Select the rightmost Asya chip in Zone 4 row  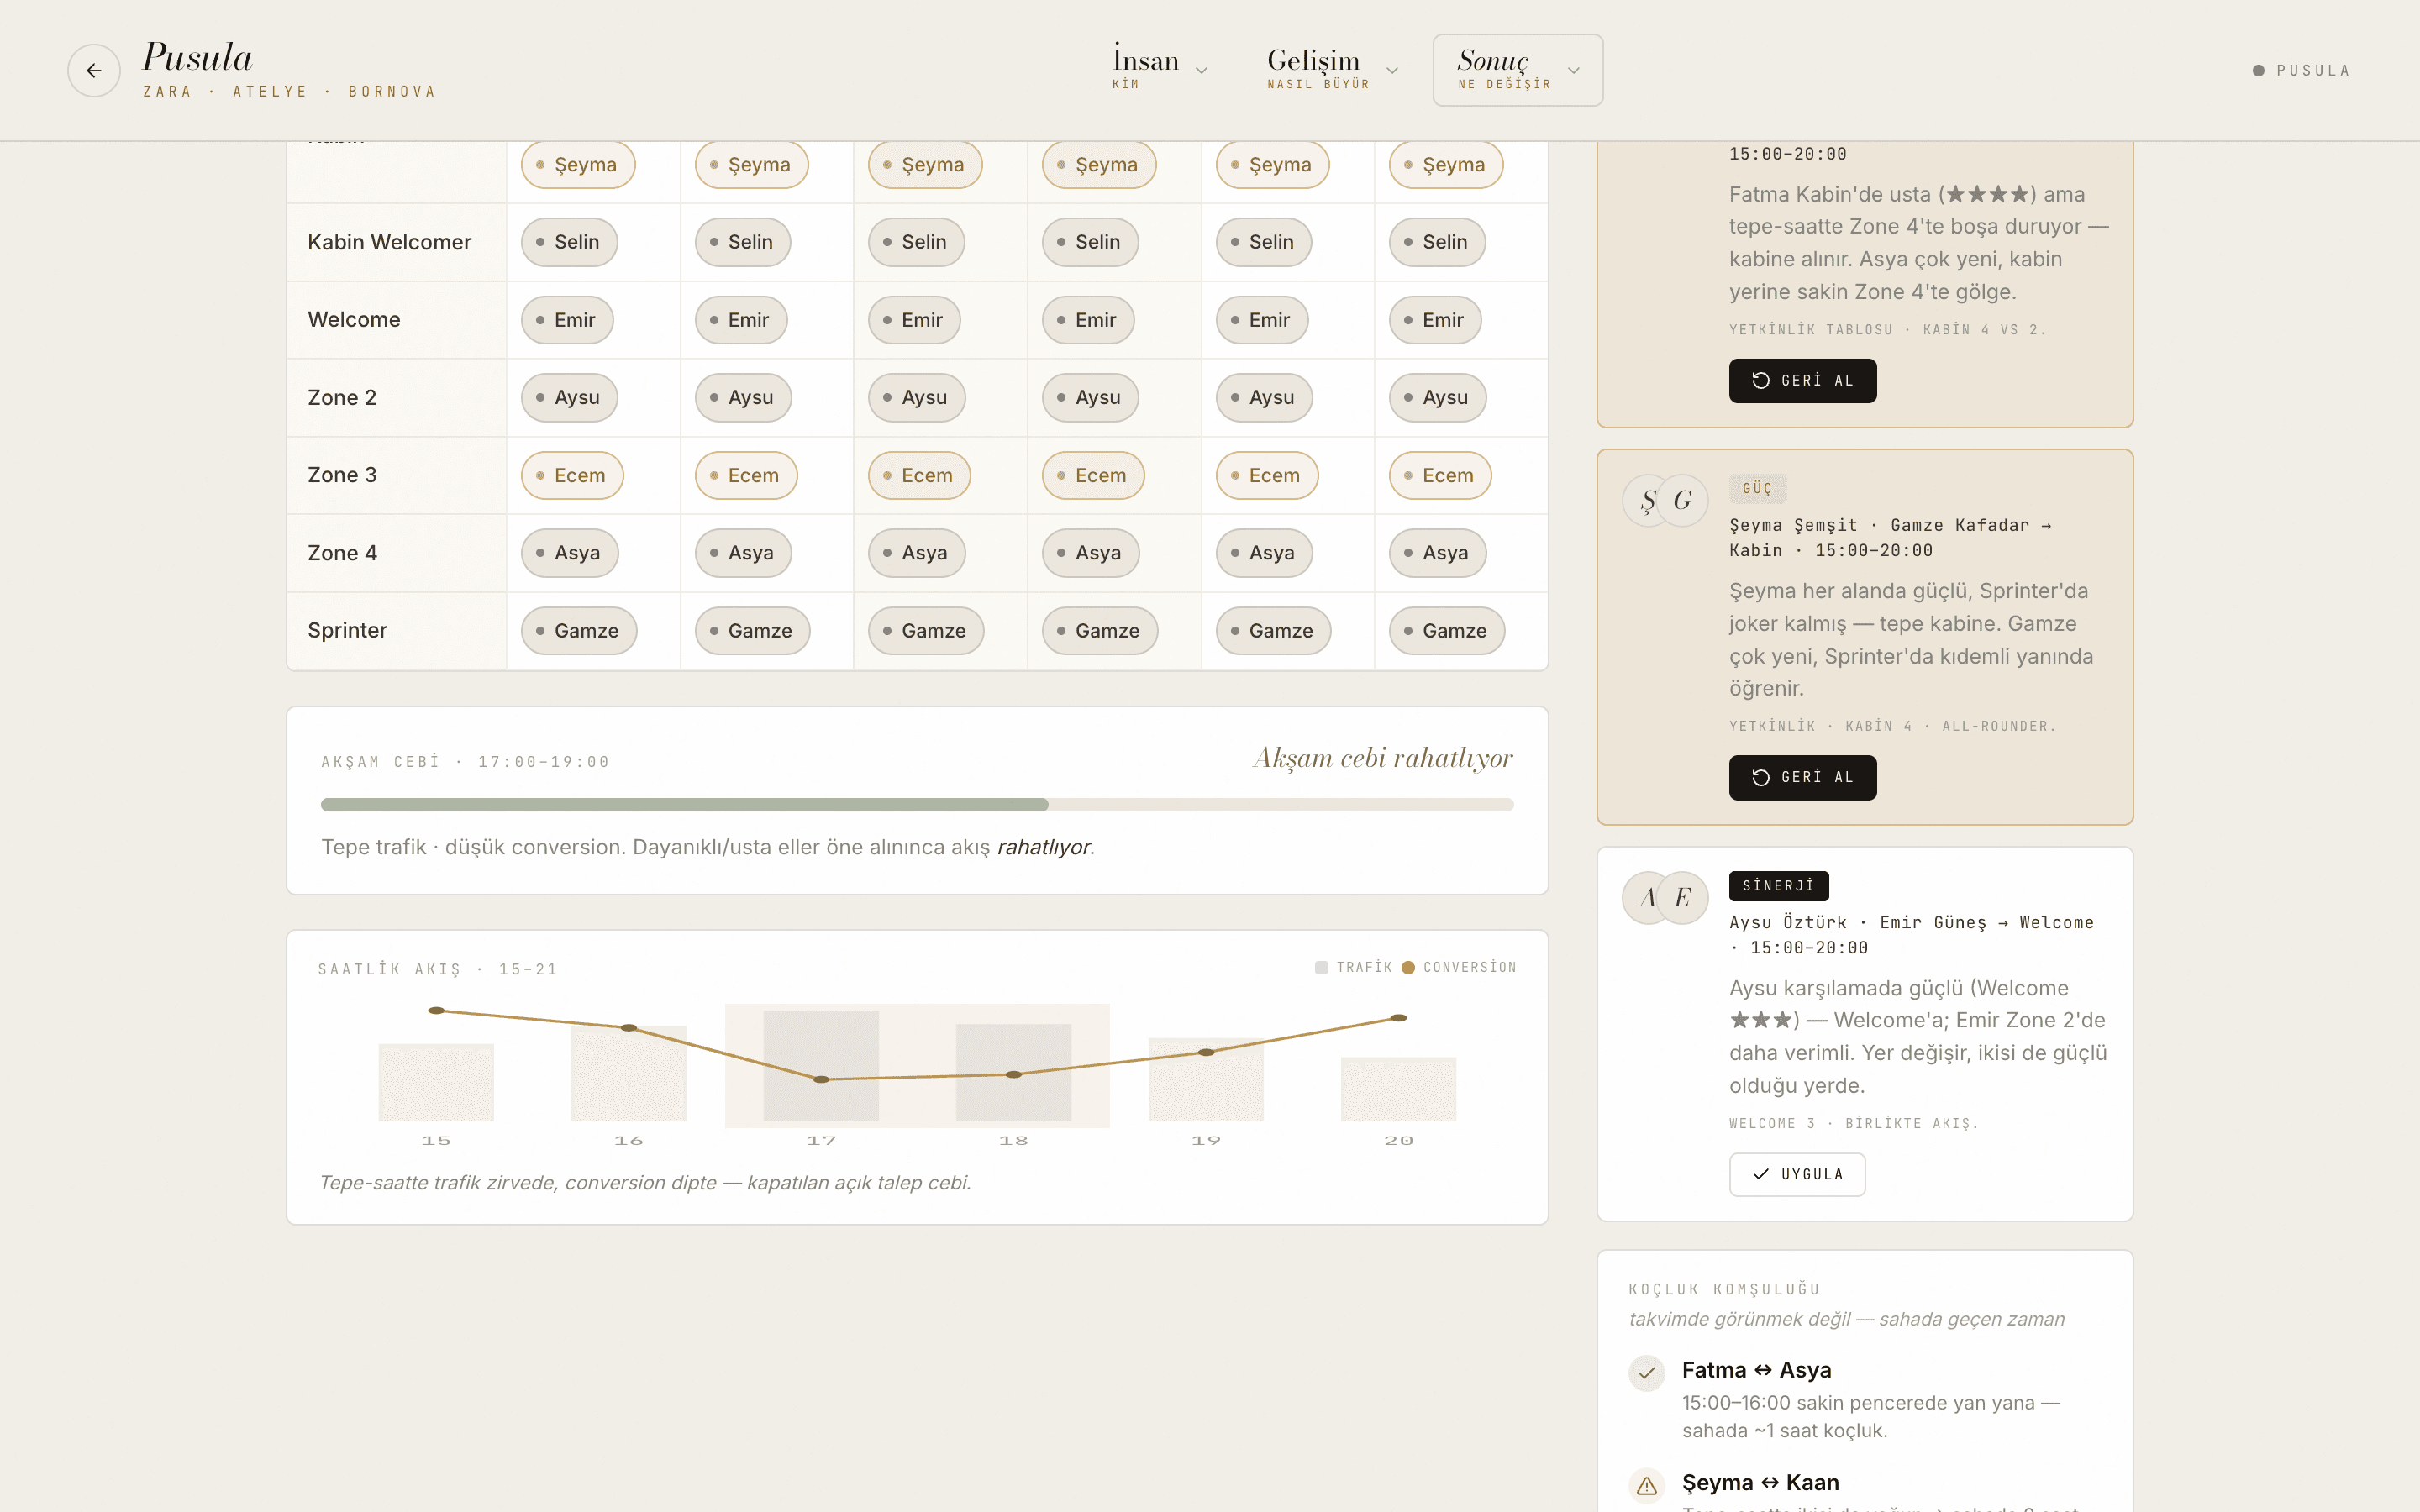(1438, 553)
